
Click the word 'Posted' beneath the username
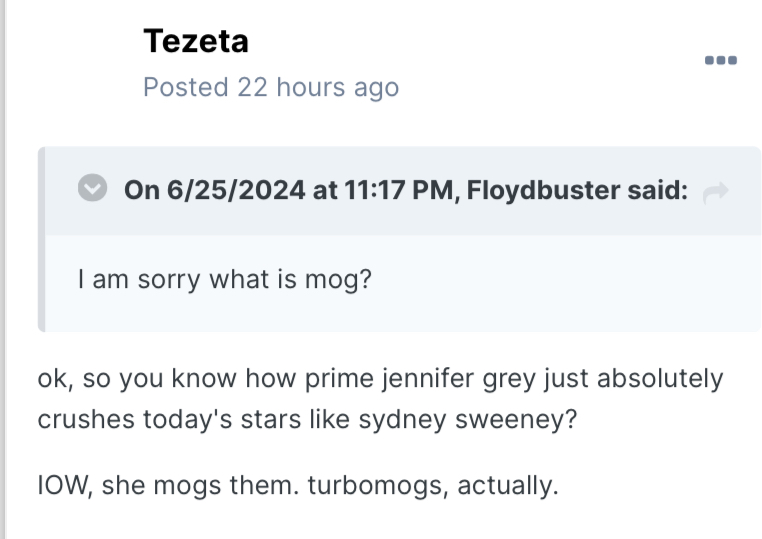[186, 88]
